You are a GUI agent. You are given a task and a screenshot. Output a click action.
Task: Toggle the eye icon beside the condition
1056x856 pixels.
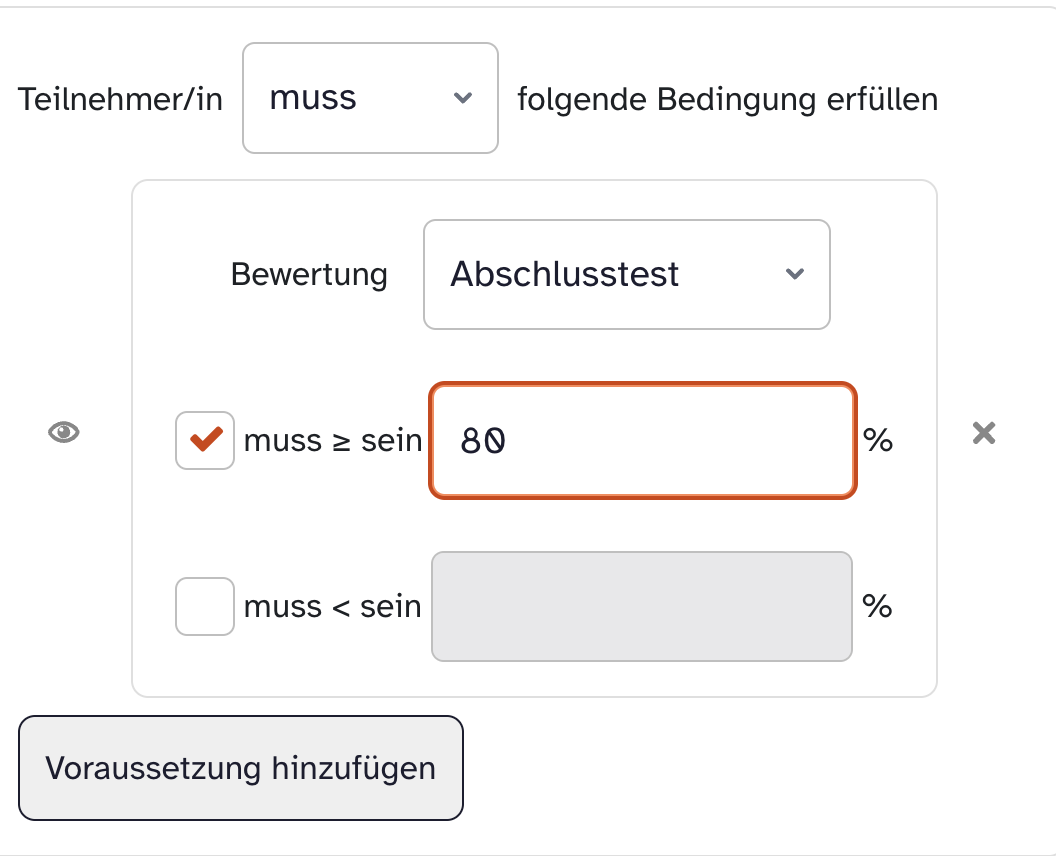point(64,432)
